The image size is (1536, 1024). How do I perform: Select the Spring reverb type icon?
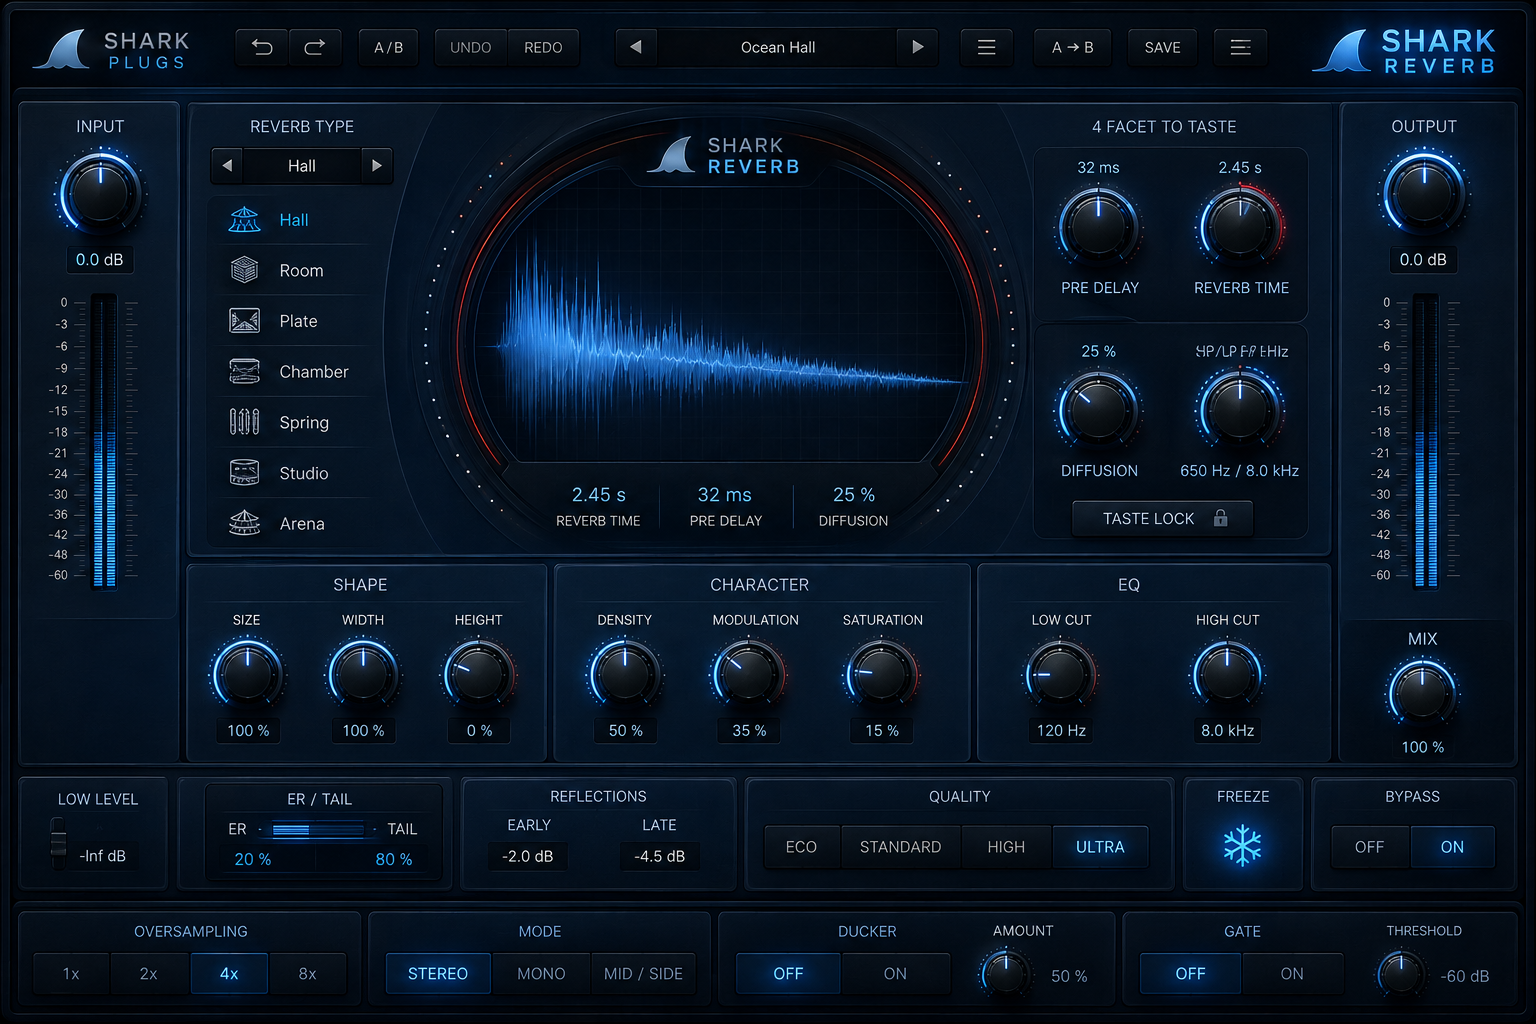point(244,422)
